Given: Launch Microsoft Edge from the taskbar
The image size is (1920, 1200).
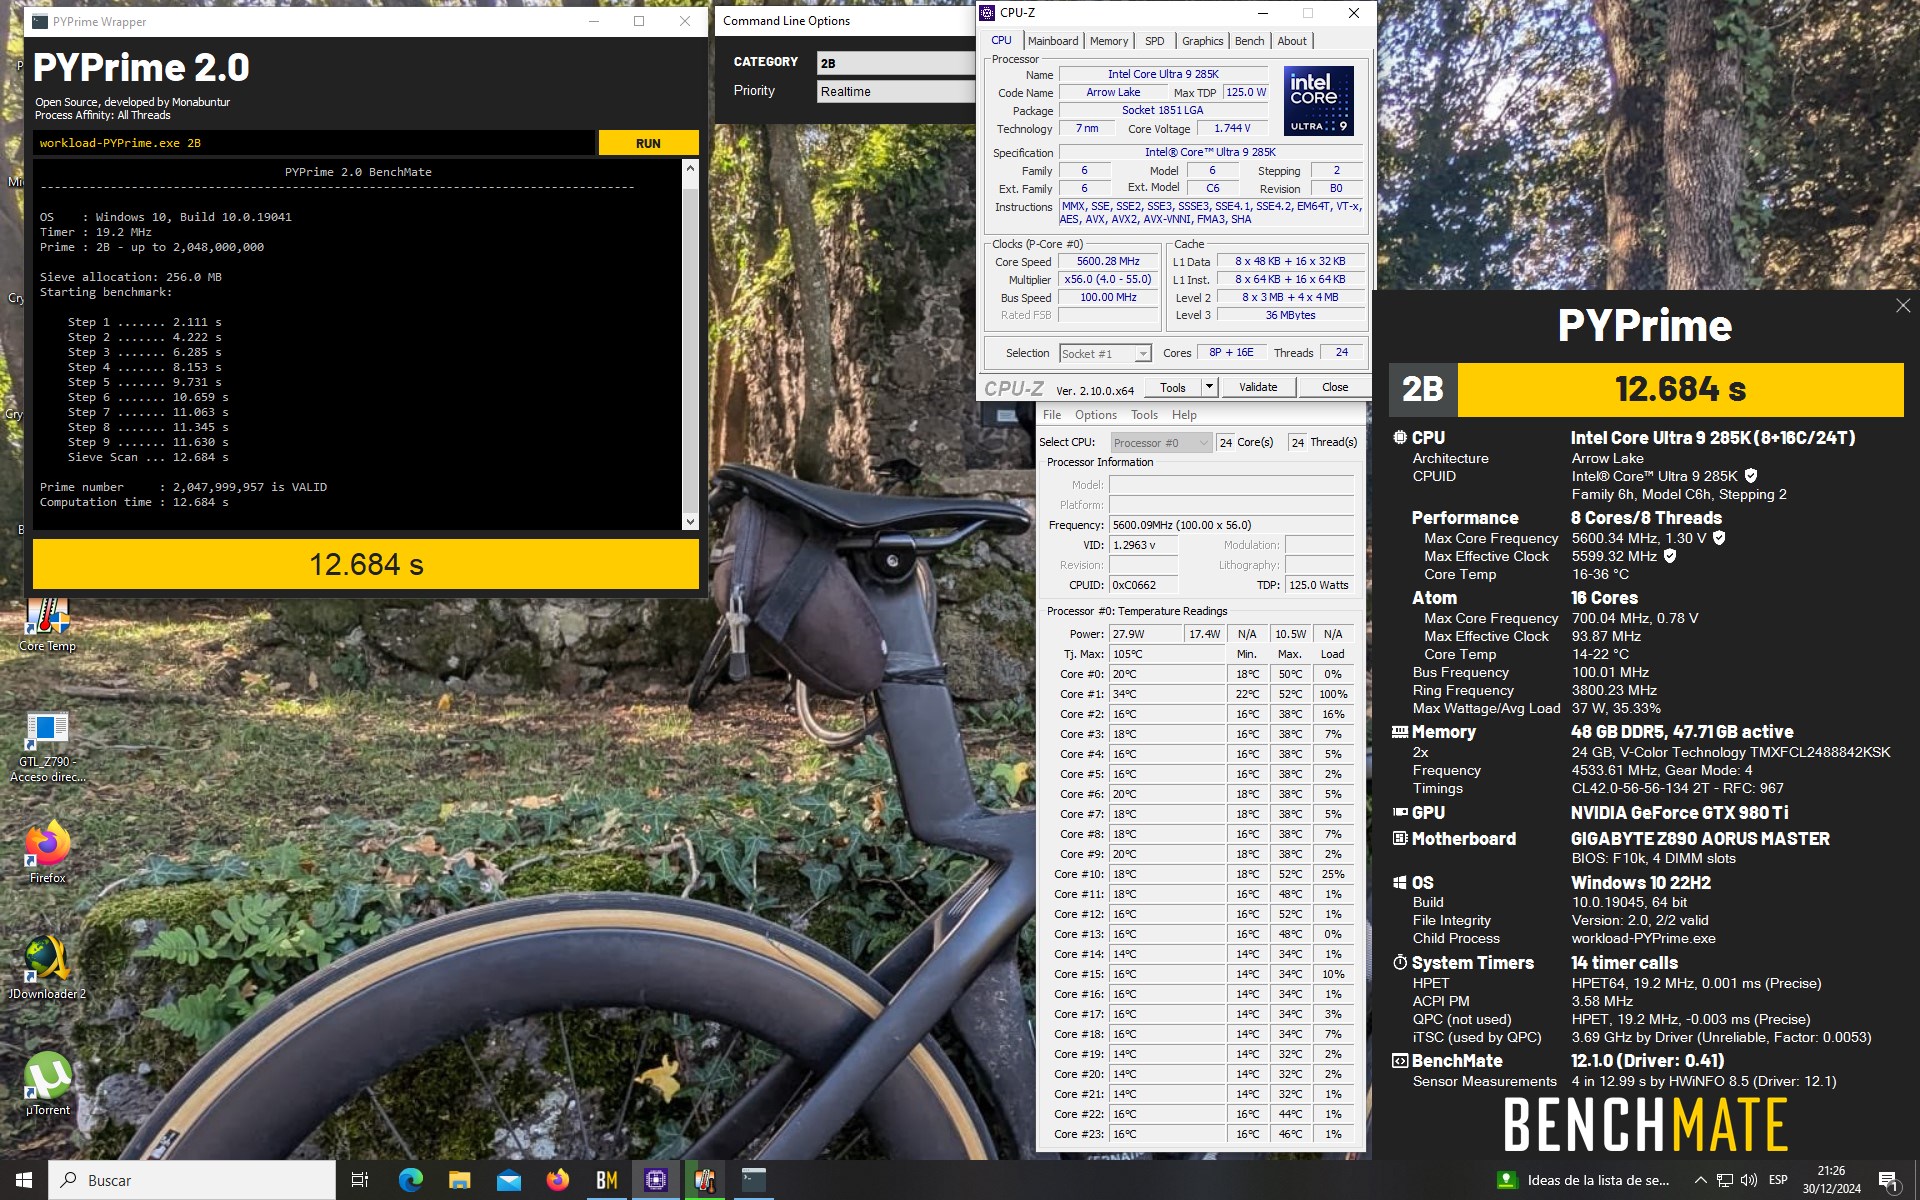Looking at the screenshot, I should 410,1180.
